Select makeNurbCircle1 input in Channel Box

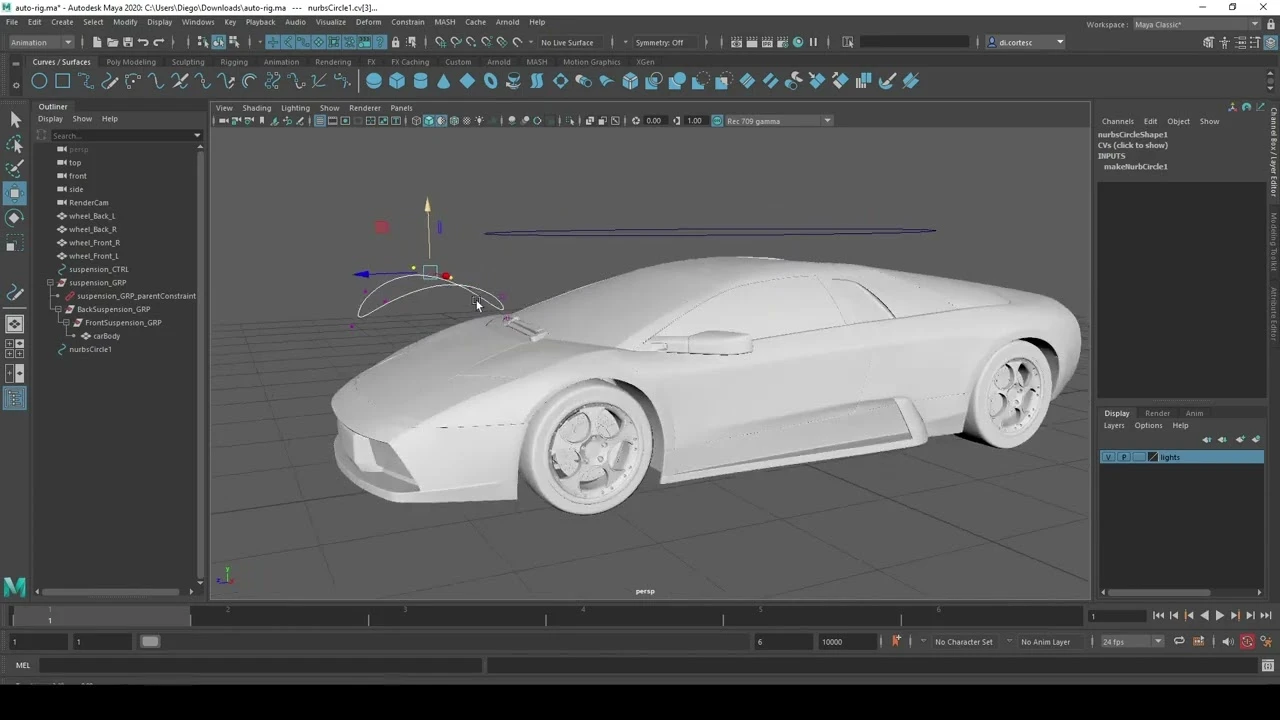click(1135, 166)
